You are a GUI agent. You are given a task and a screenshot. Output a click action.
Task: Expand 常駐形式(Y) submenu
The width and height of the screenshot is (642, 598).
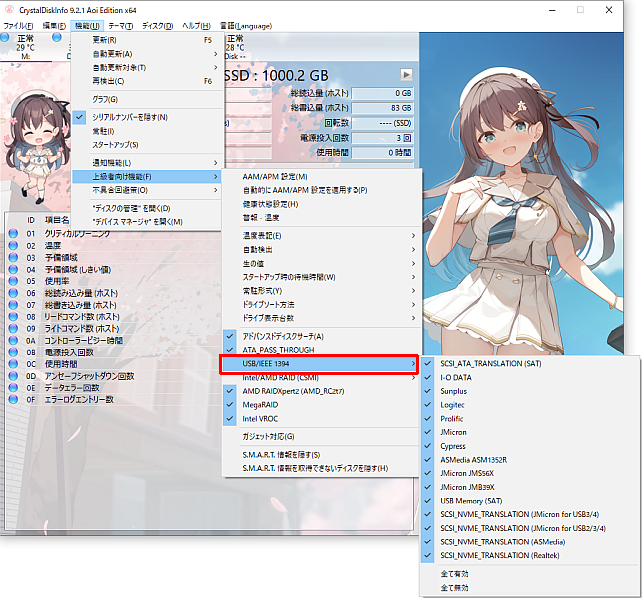point(321,291)
